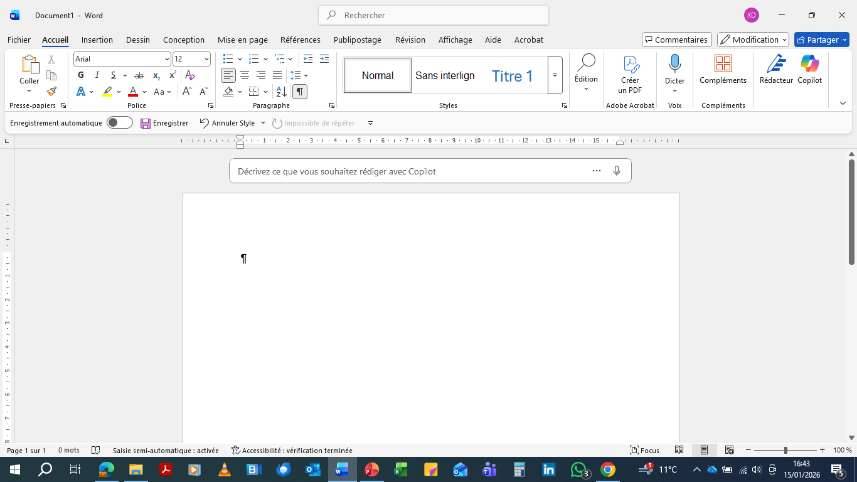Open the Compléments add-ins icon
The image size is (857, 482).
(x=722, y=65)
